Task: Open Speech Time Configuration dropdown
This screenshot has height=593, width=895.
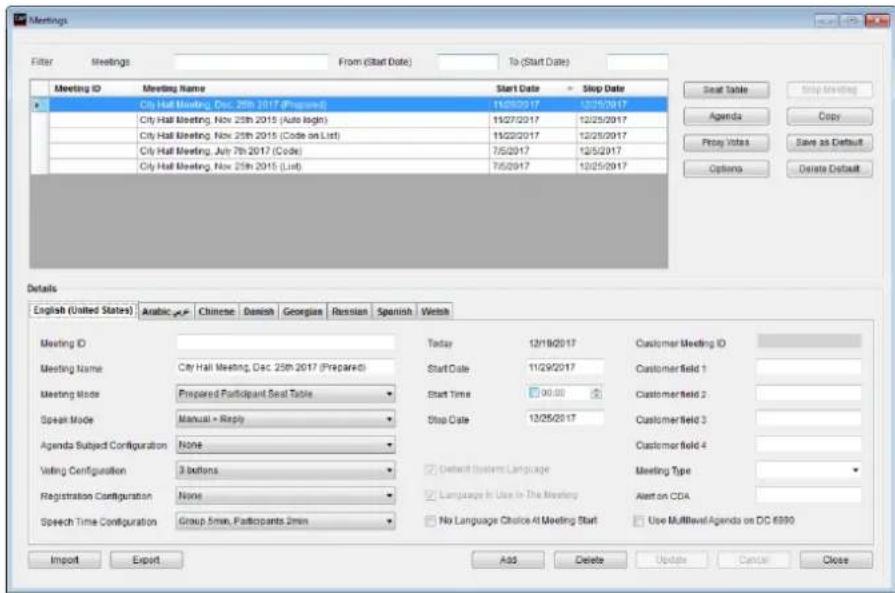Action: click(x=285, y=521)
